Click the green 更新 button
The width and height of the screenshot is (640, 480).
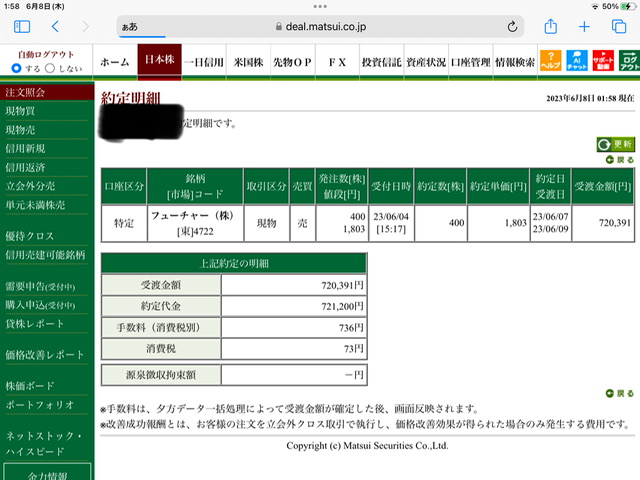coord(616,144)
